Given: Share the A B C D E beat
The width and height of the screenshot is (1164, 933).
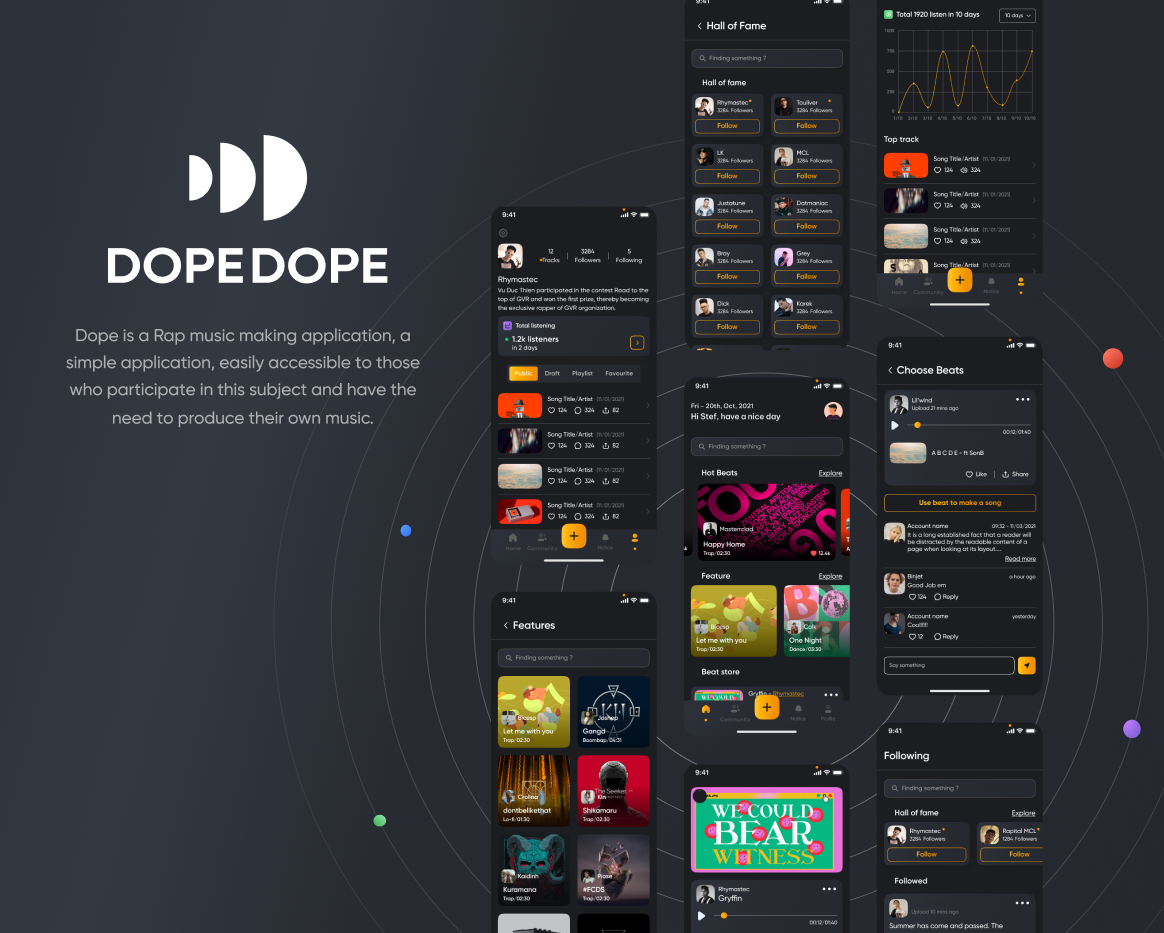Looking at the screenshot, I should point(1015,474).
